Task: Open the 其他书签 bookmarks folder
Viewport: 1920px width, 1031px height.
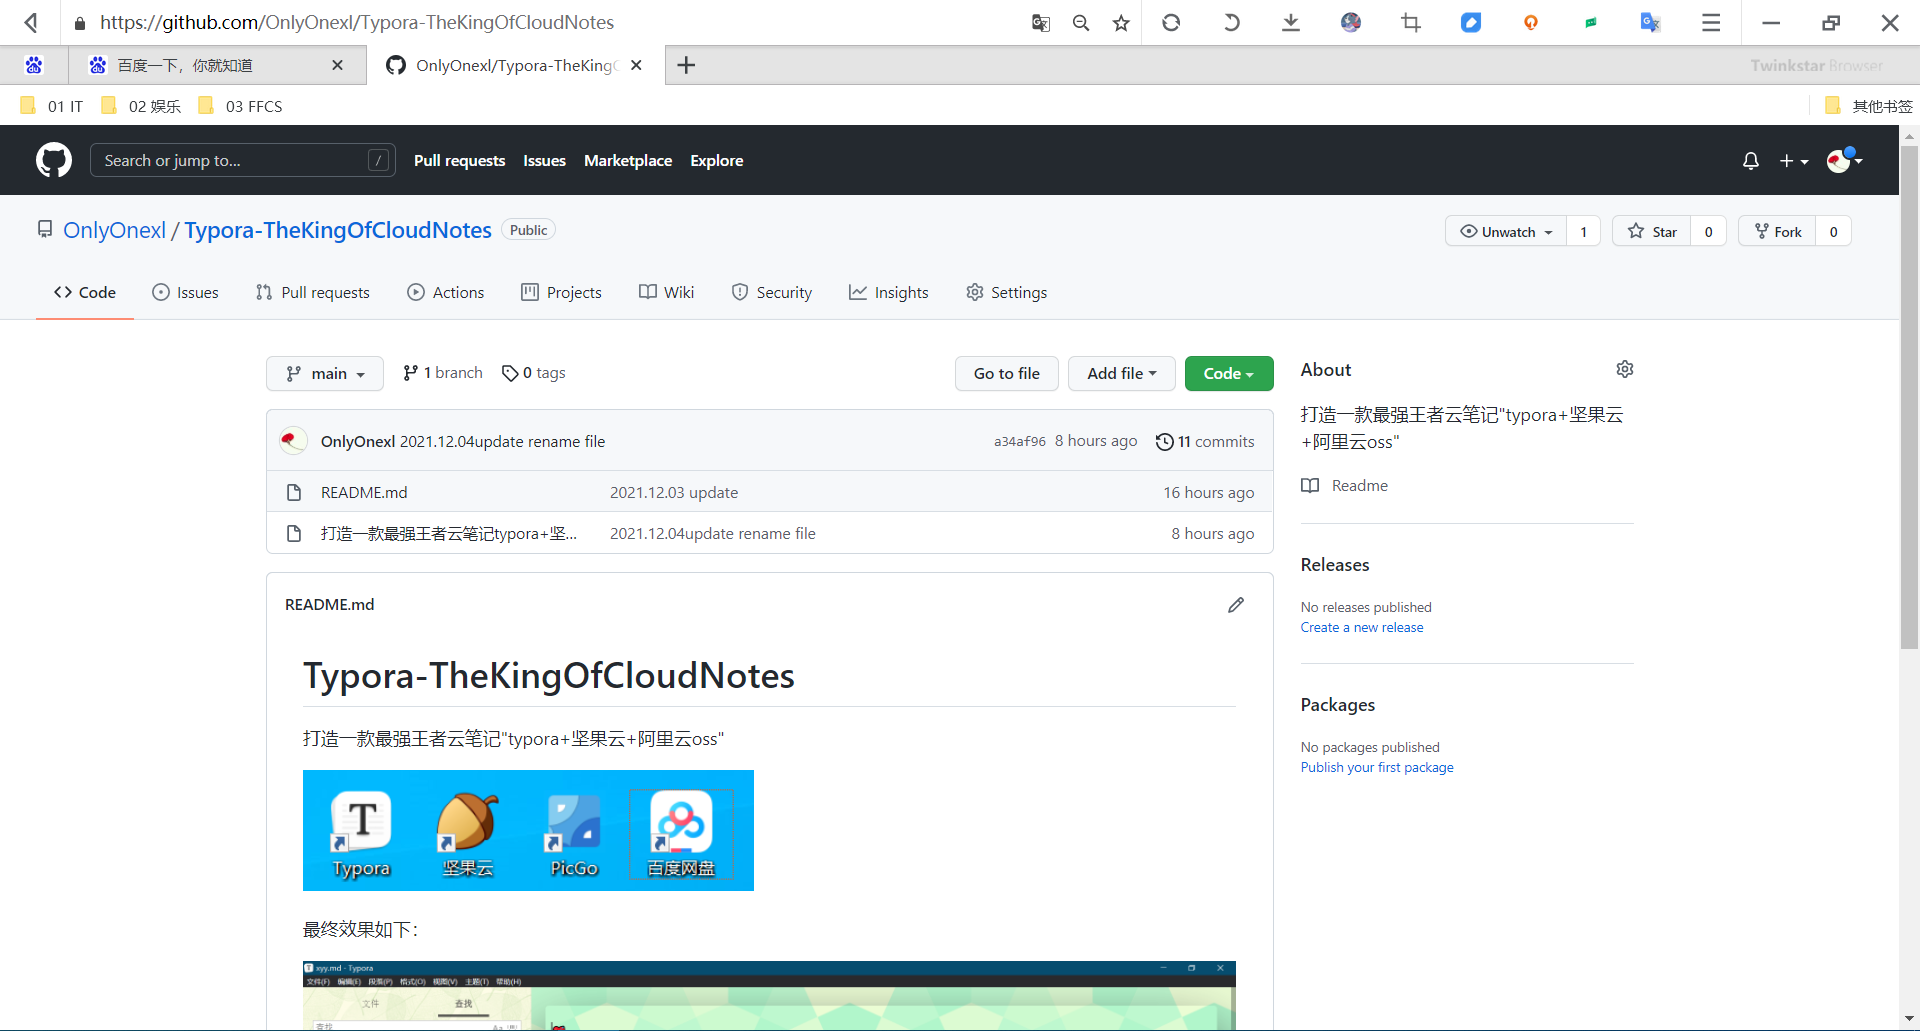Action: 1868,106
